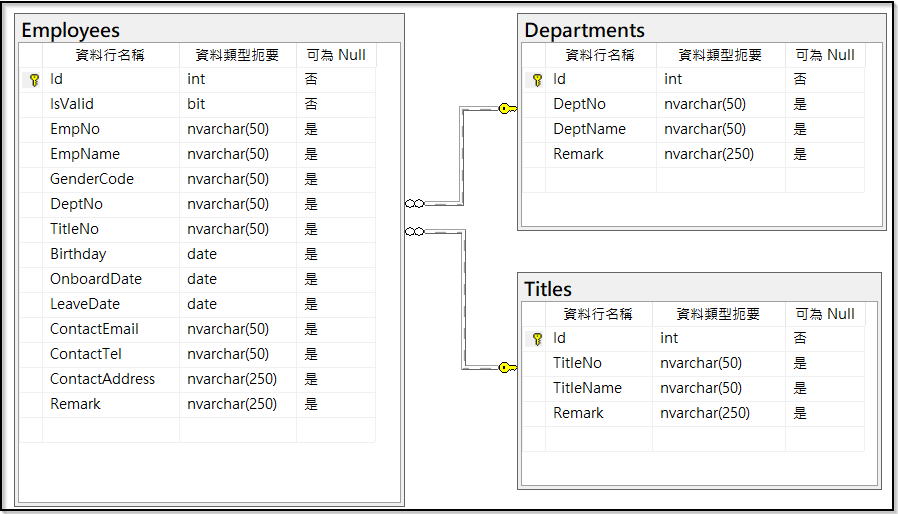This screenshot has width=898, height=514.
Task: Select the DeptNo column name in Departments
Action: pyautogui.click(x=579, y=104)
